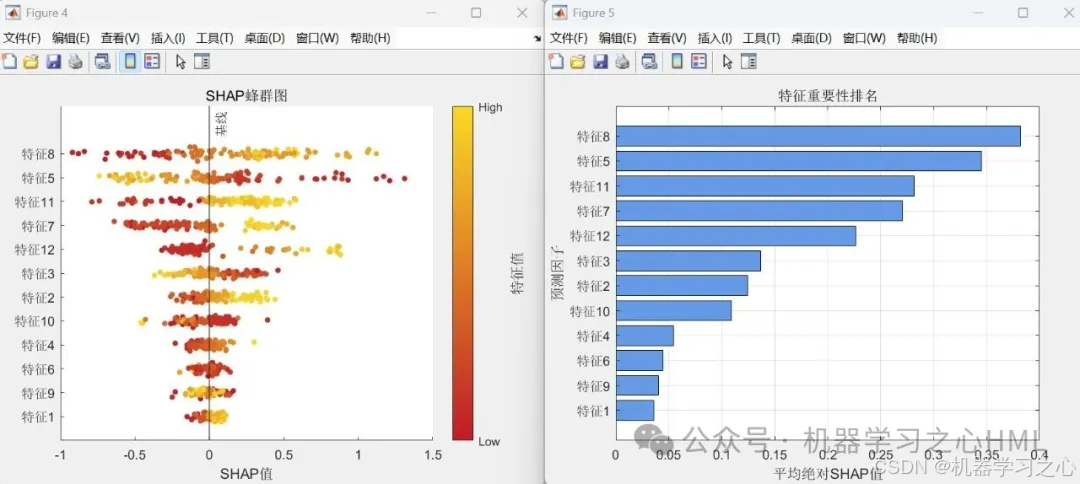The image size is (1080, 484).
Task: Toggle Insert Legend button in Figure 4
Action: coord(152,62)
